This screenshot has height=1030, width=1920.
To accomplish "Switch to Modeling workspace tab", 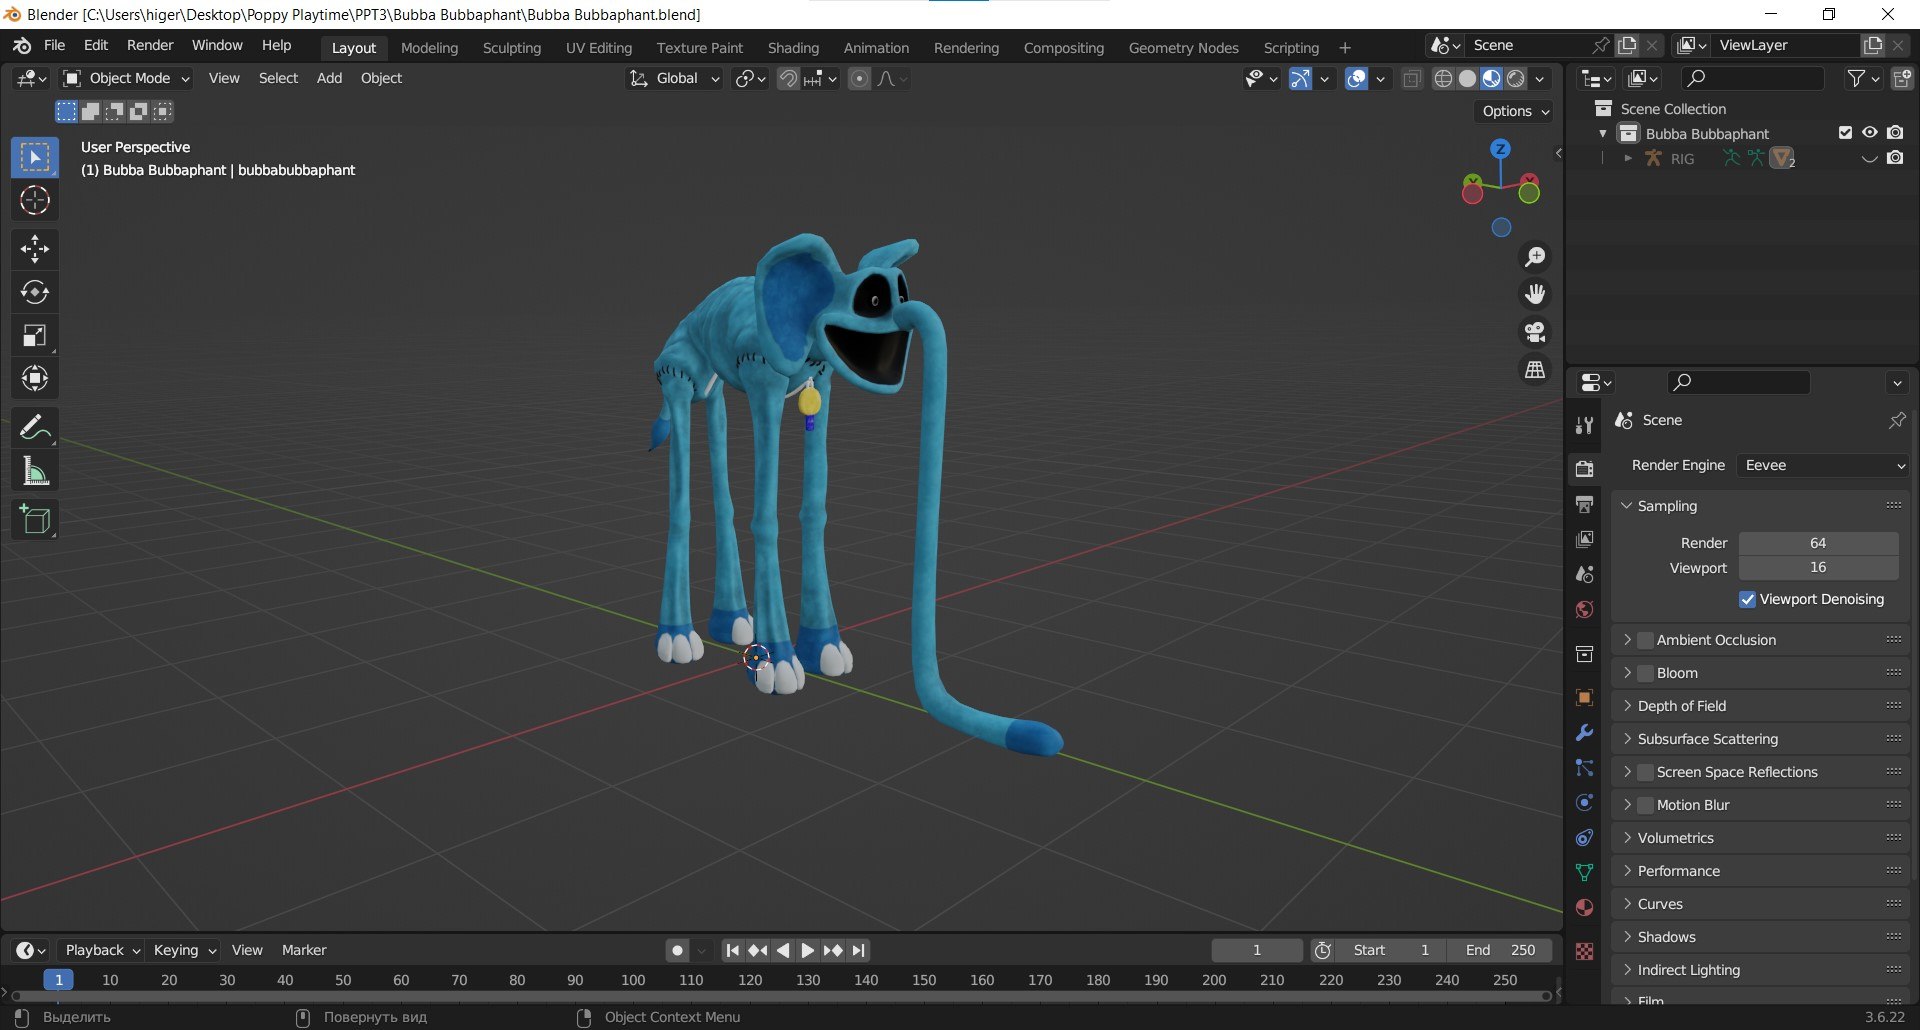I will tap(429, 48).
